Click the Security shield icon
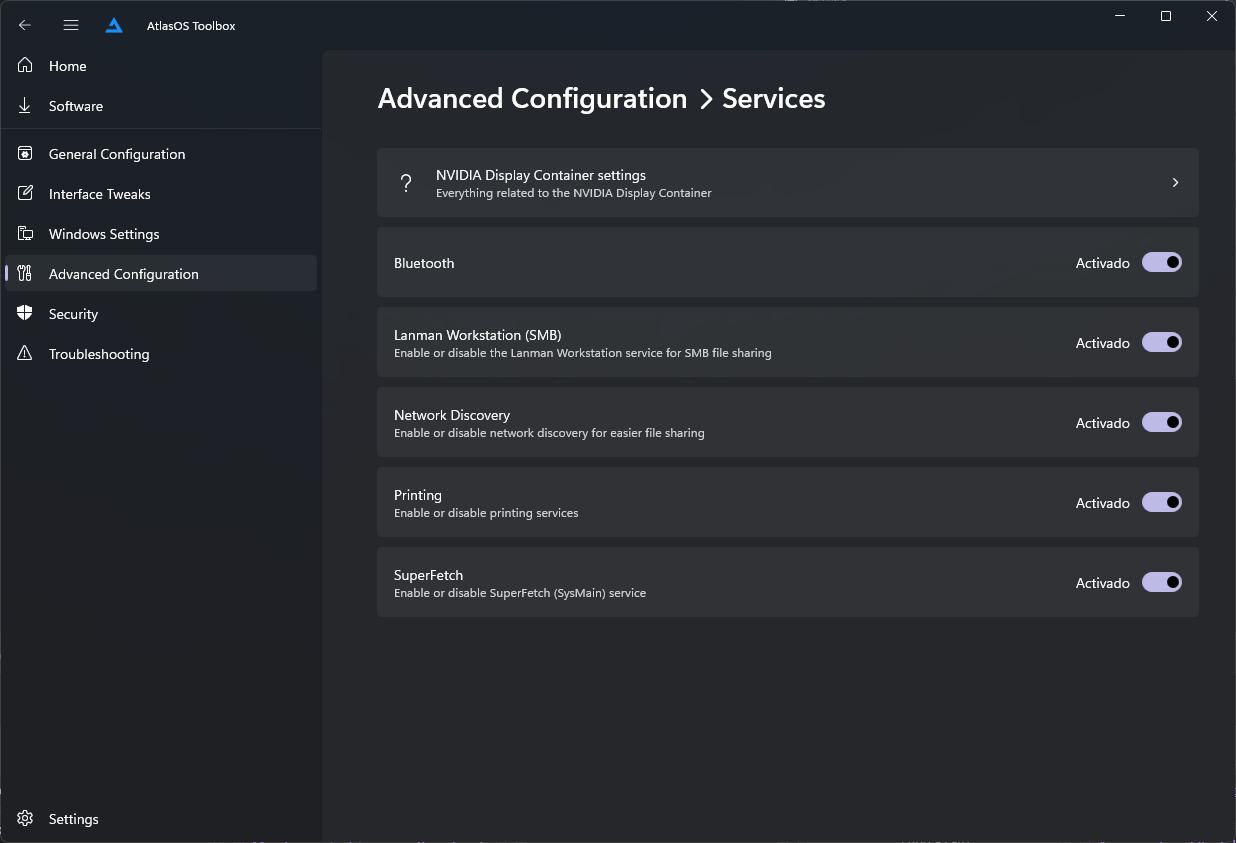Screen dimensions: 1236x843 point(26,314)
